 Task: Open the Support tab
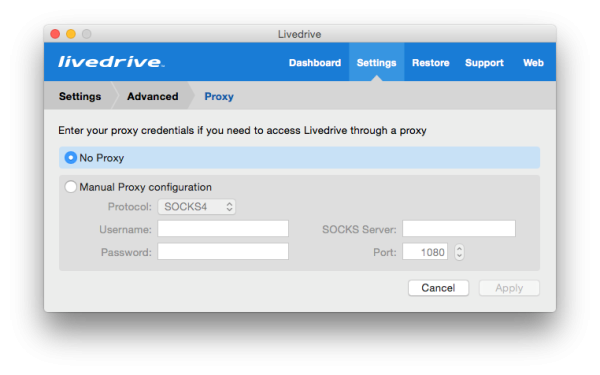[484, 63]
